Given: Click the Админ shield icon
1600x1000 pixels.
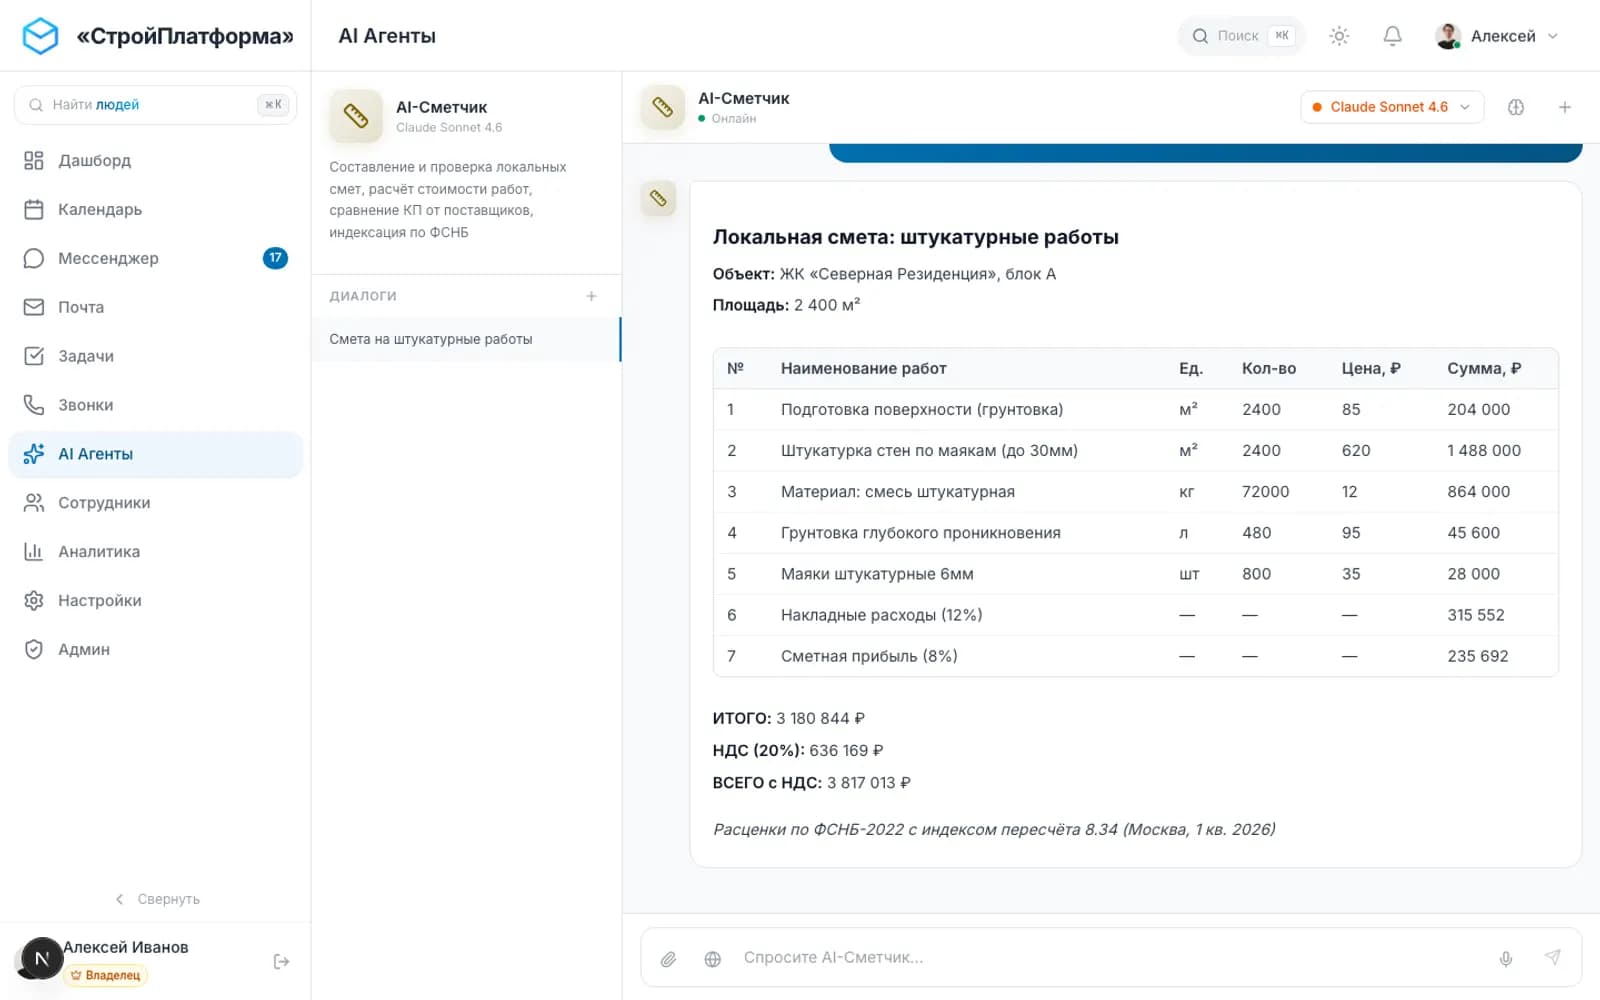Looking at the screenshot, I should tap(34, 650).
